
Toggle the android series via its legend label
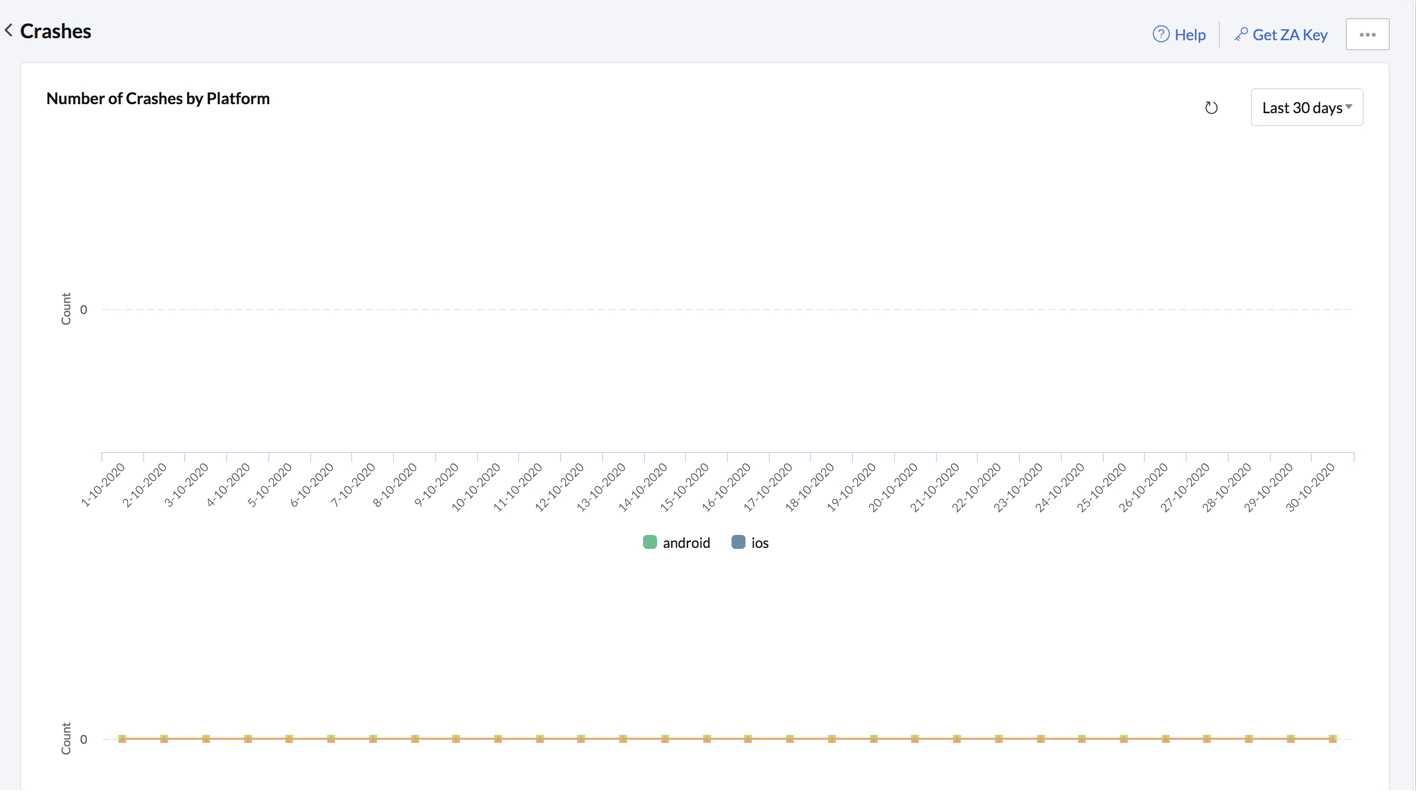(x=686, y=543)
